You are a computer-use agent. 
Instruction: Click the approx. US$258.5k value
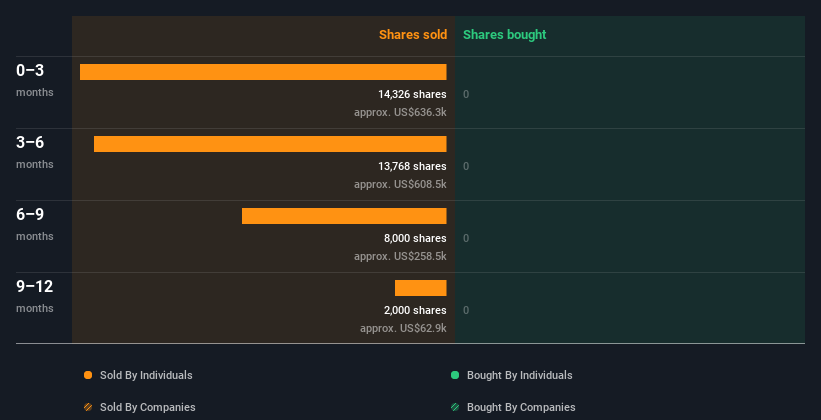(x=400, y=256)
